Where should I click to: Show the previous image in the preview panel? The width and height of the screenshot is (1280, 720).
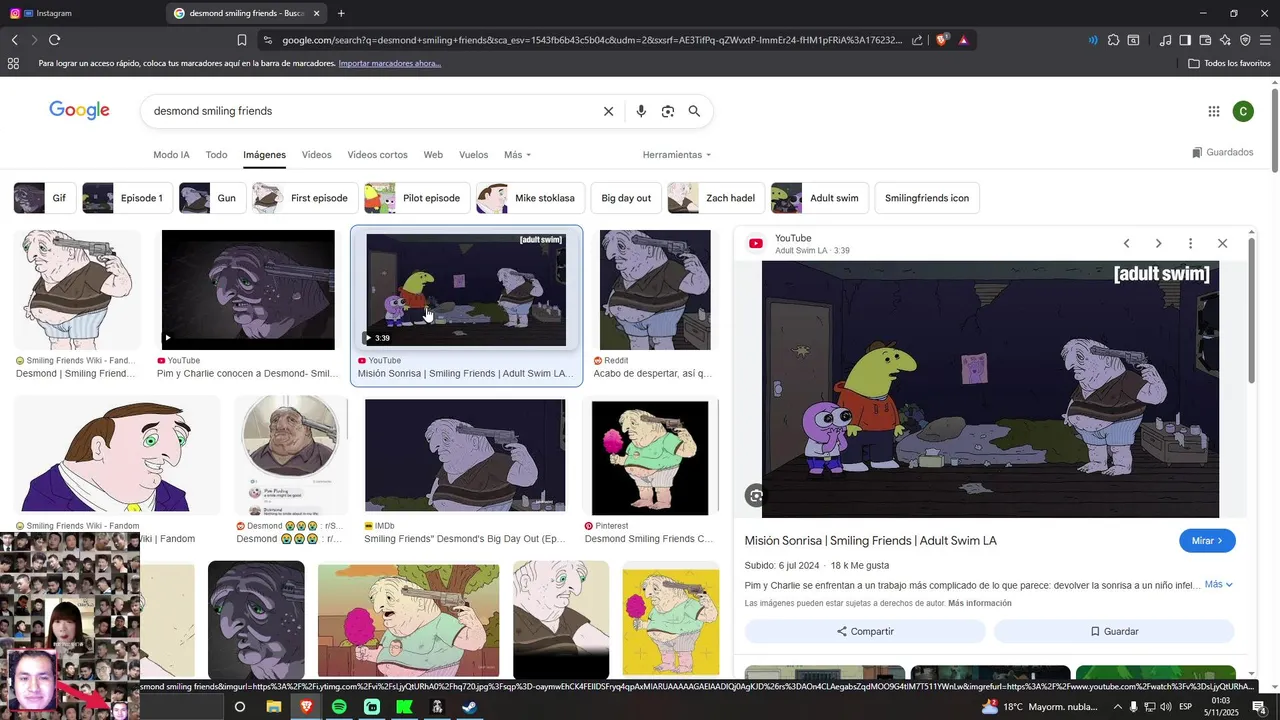(x=1126, y=243)
